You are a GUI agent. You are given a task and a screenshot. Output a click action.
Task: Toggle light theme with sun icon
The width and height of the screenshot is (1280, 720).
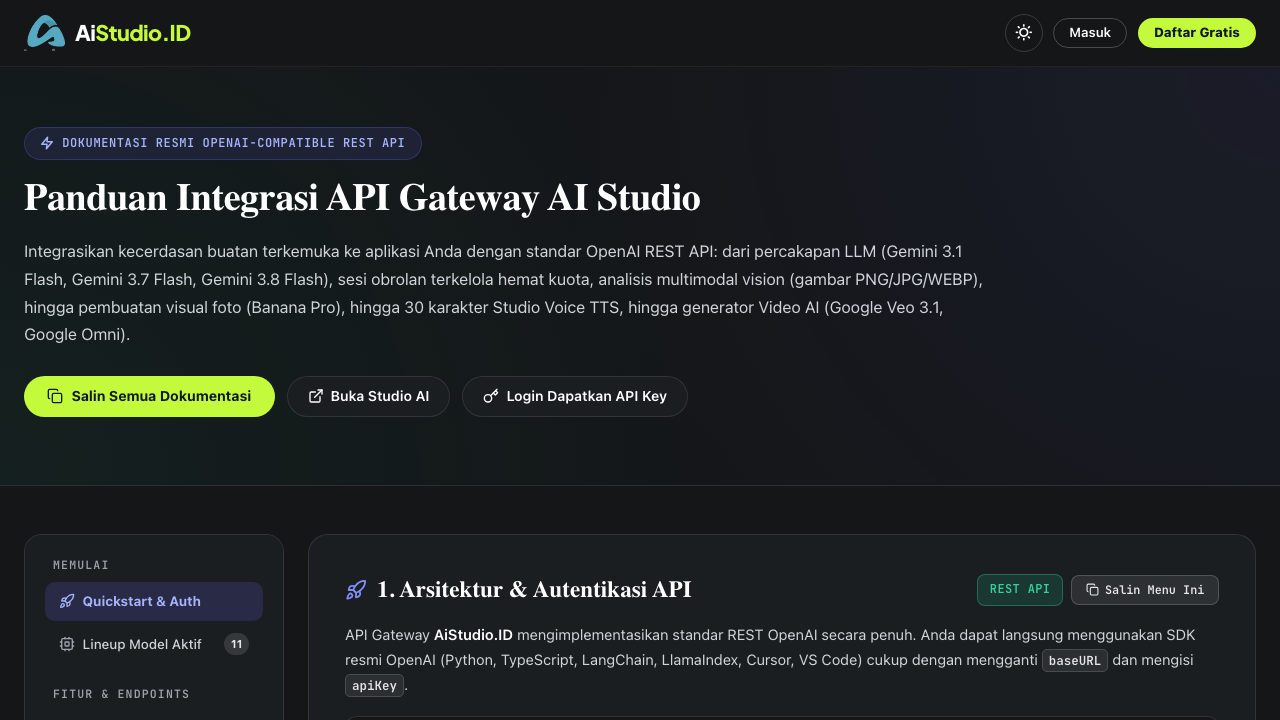pyautogui.click(x=1024, y=33)
